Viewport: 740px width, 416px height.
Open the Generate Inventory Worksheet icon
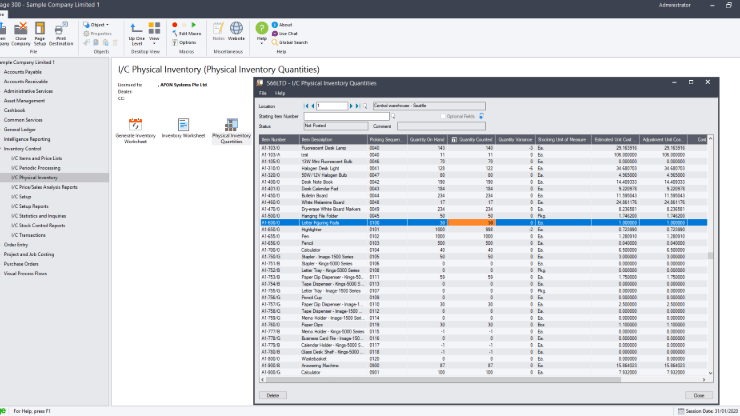pyautogui.click(x=135, y=130)
